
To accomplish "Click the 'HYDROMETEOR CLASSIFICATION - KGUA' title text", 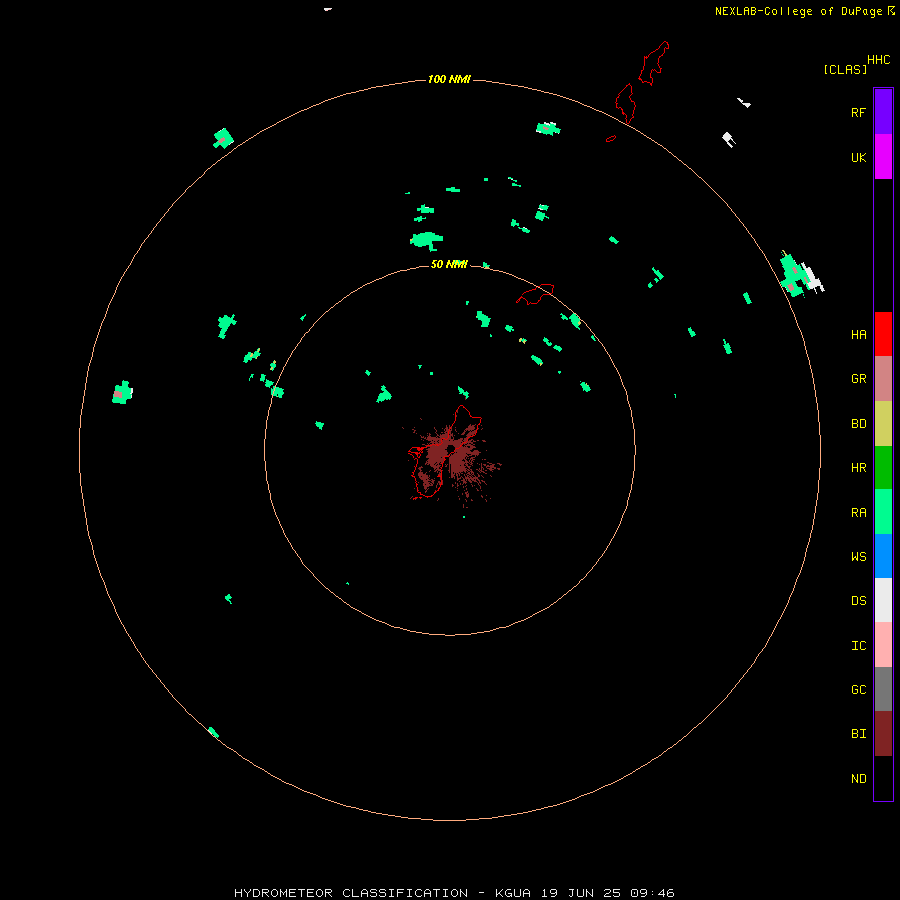I will coord(382,893).
